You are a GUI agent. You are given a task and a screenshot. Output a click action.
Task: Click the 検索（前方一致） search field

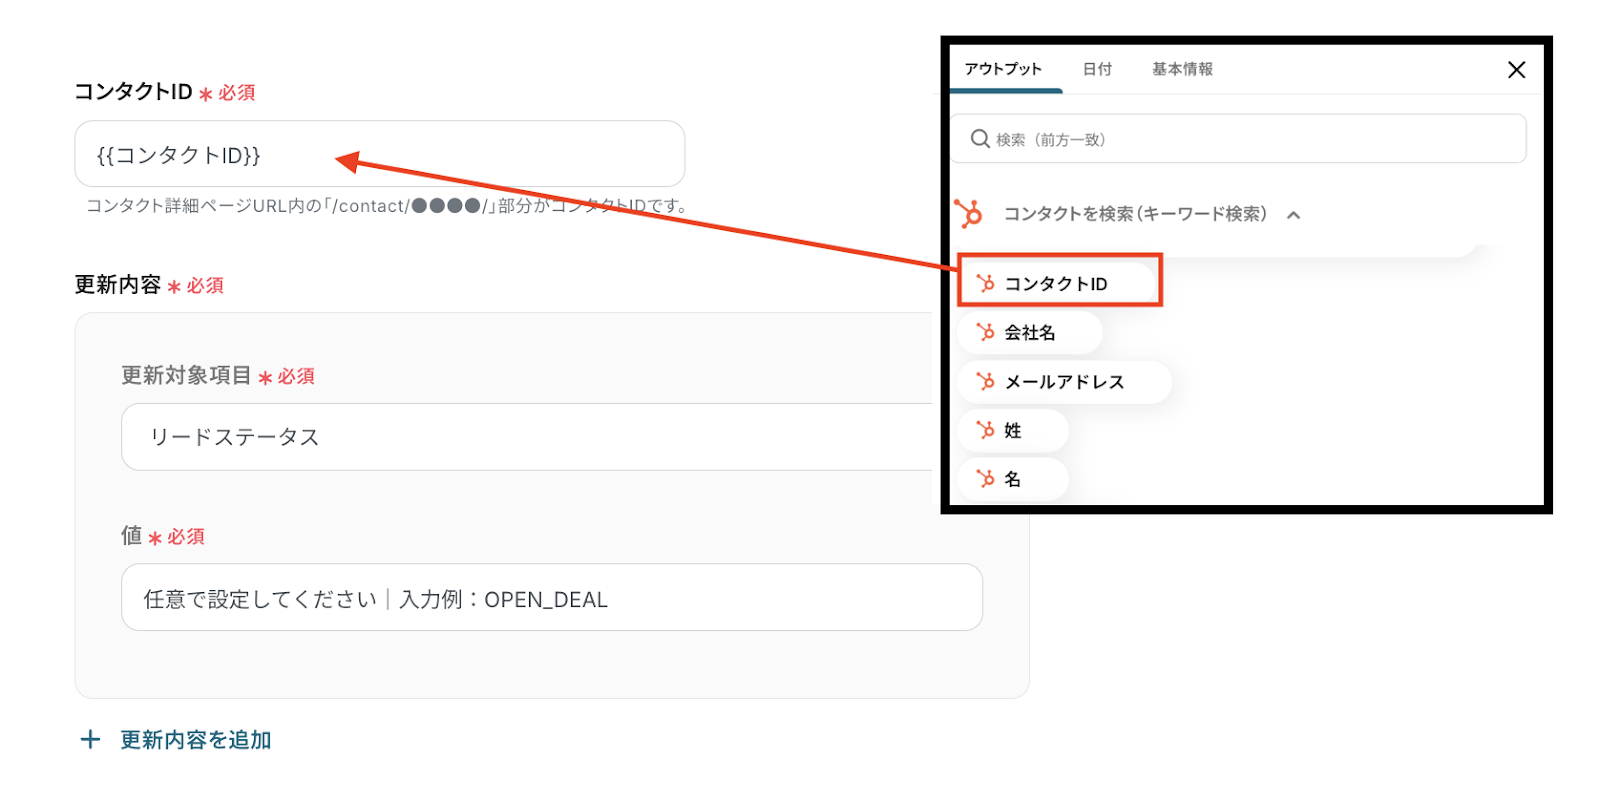point(1238,139)
